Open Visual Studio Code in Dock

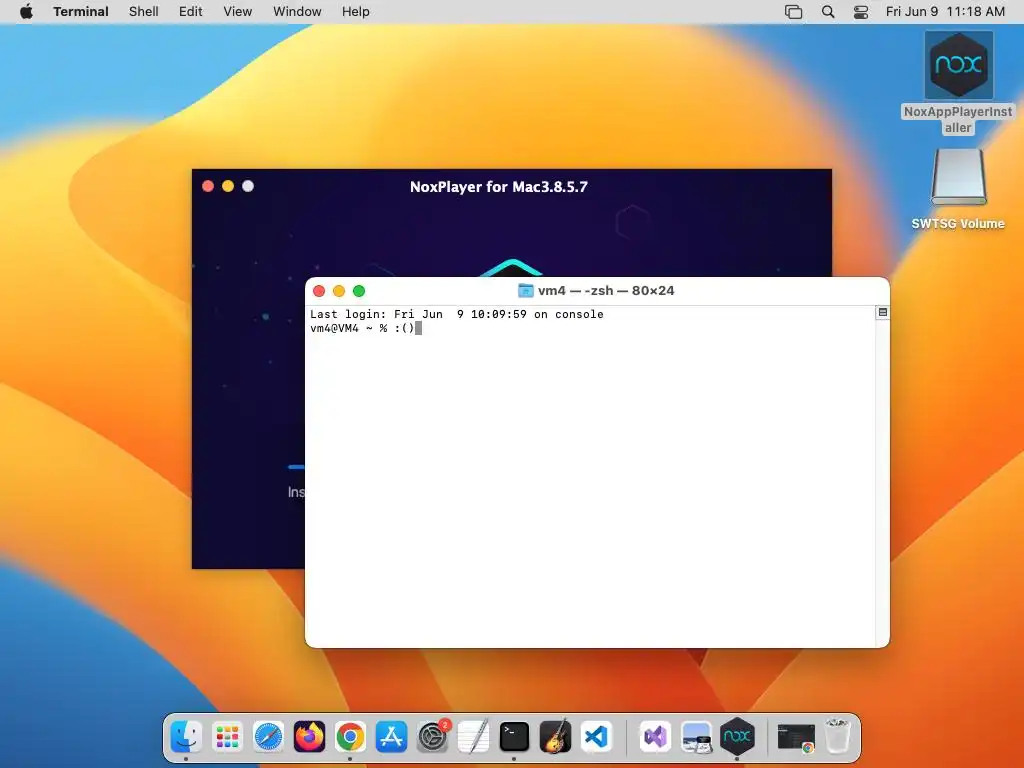tap(596, 737)
